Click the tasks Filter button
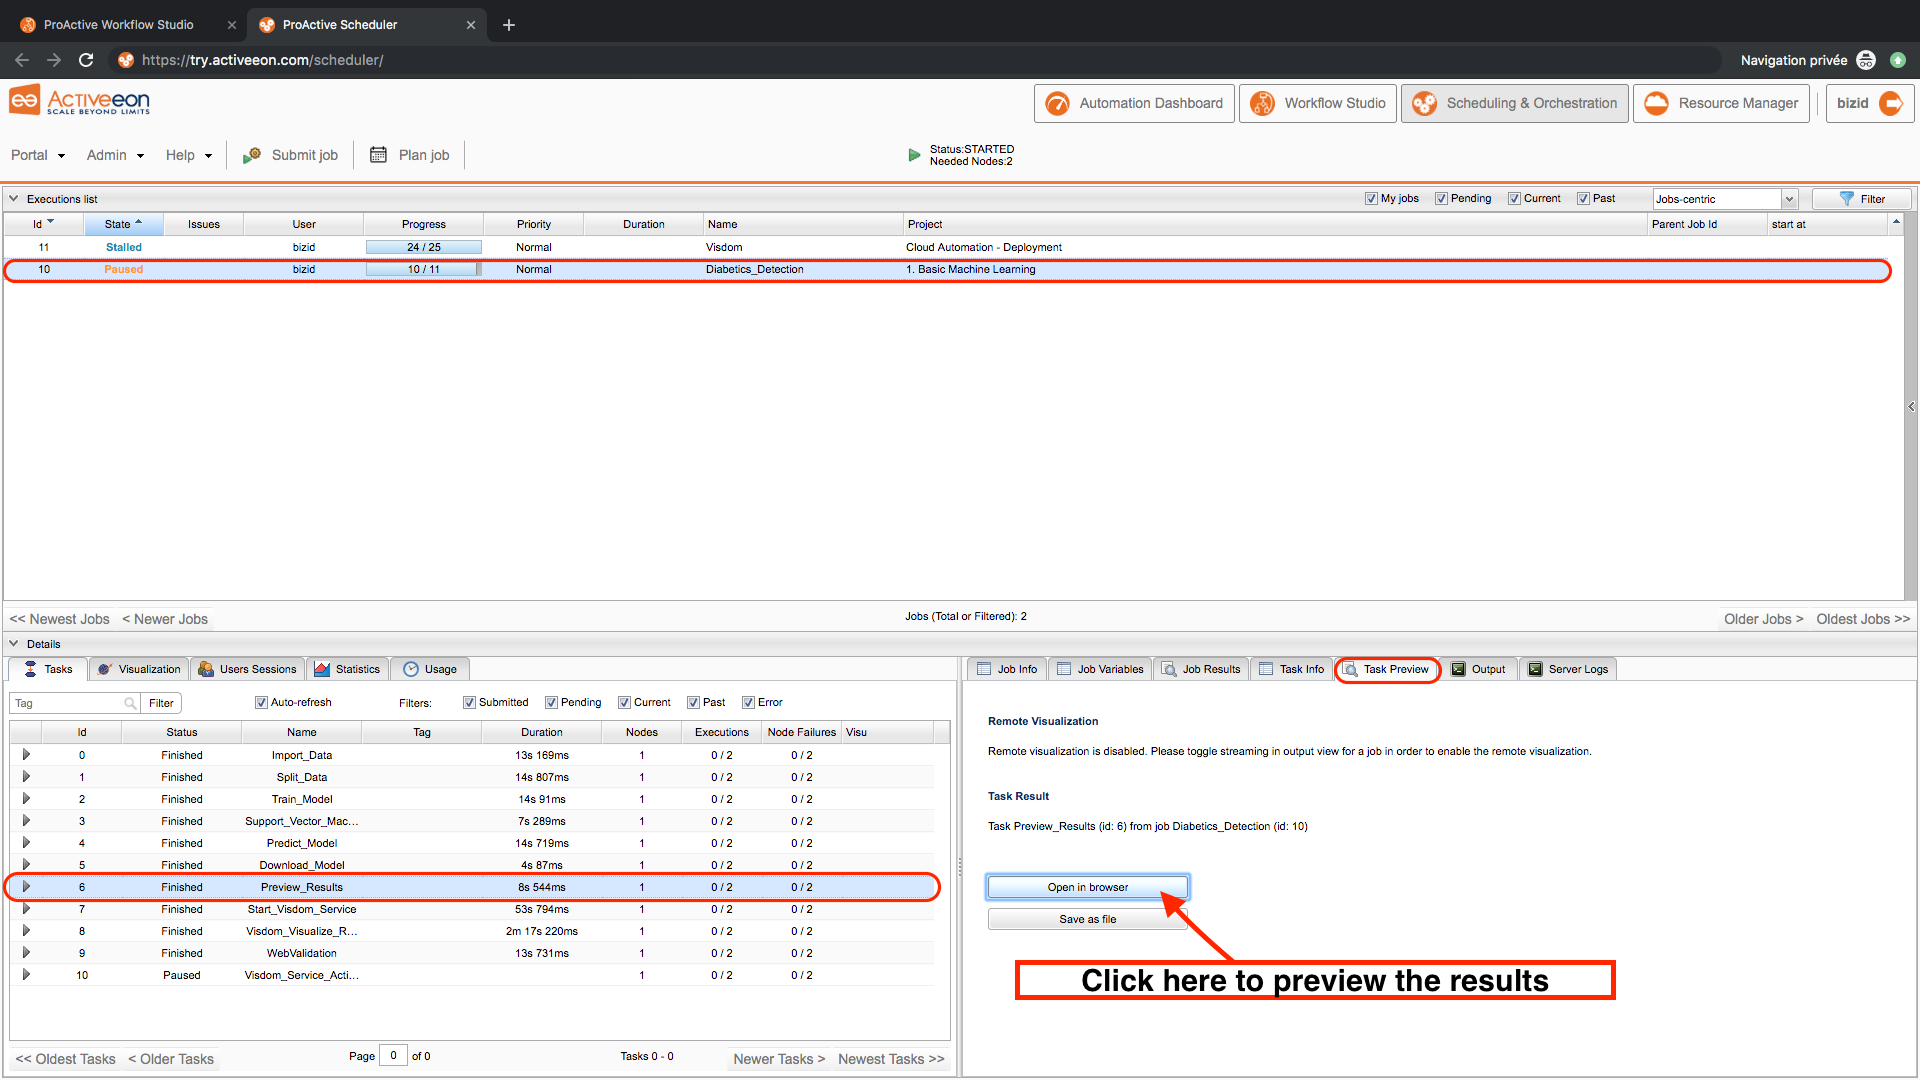 pyautogui.click(x=161, y=703)
